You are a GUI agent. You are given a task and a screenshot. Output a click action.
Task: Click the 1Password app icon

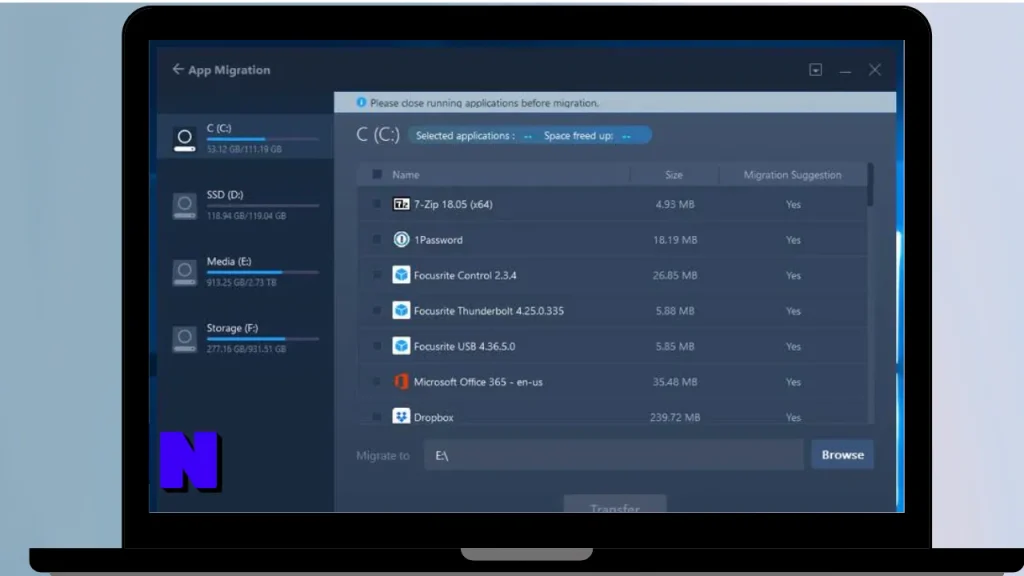coord(401,240)
